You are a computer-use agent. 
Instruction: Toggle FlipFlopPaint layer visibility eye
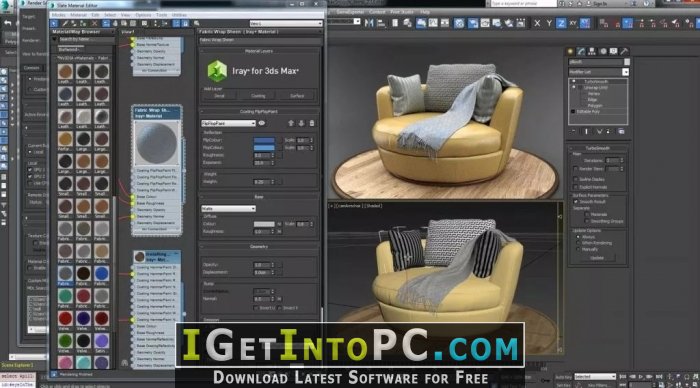(262, 123)
